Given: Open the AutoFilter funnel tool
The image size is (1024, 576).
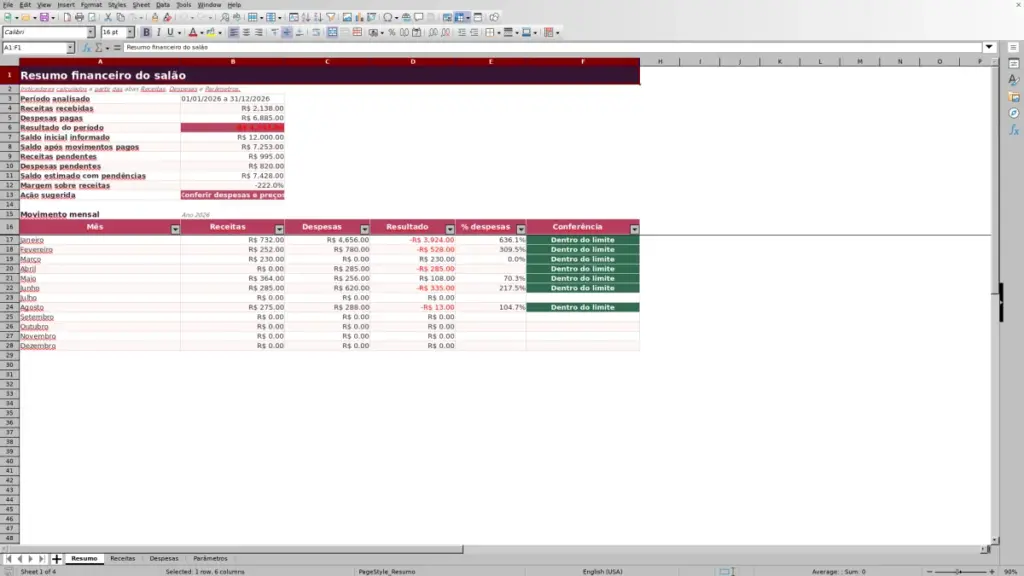Looking at the screenshot, I should [331, 18].
